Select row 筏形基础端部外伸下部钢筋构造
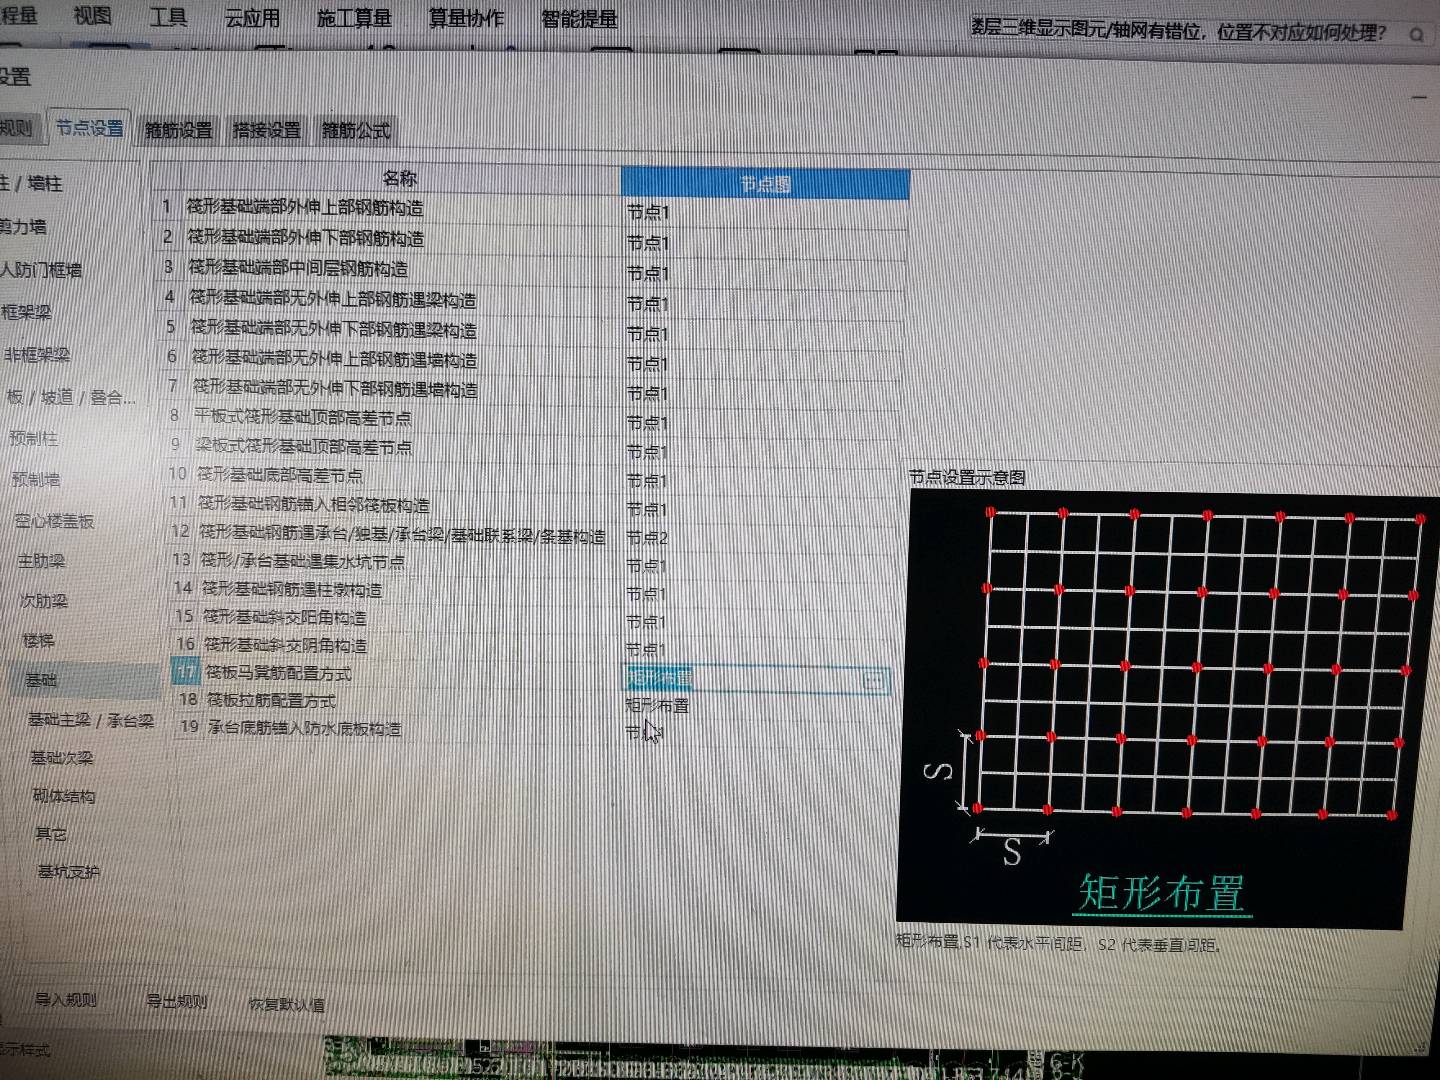The width and height of the screenshot is (1440, 1080). point(306,238)
